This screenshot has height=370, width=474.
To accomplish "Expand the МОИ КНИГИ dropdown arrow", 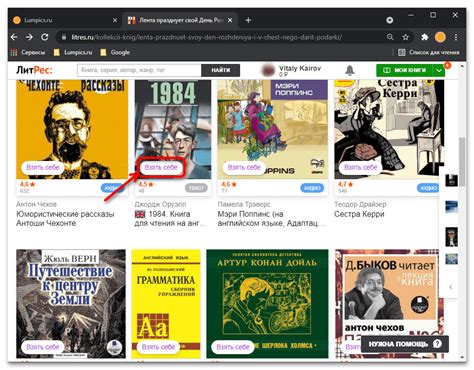I will pyautogui.click(x=439, y=70).
